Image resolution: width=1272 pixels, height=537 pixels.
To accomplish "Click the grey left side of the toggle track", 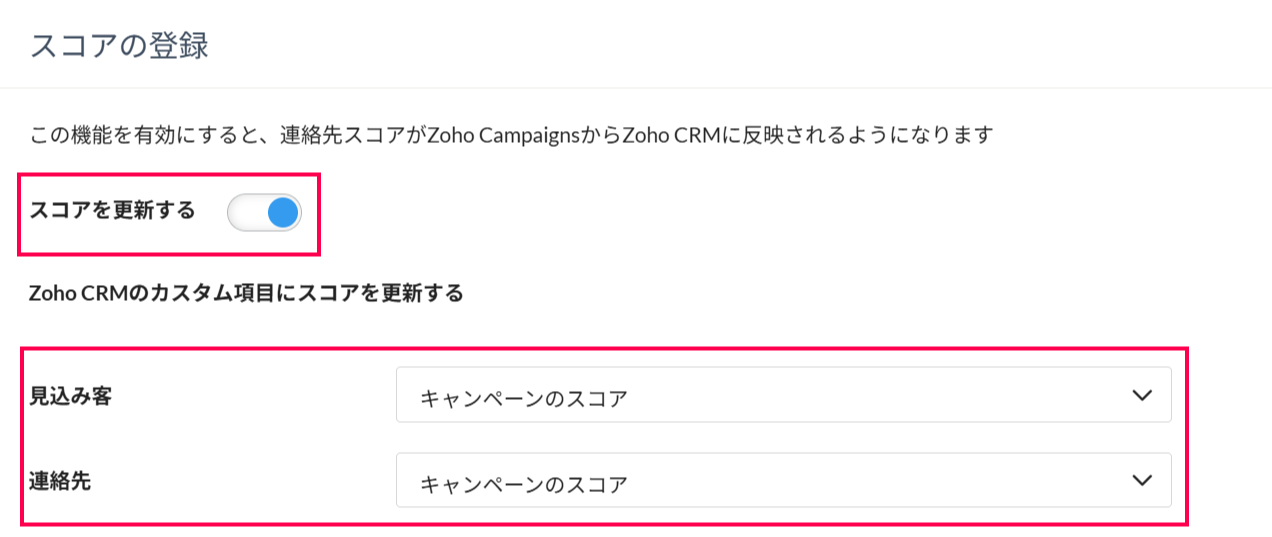I will [244, 212].
